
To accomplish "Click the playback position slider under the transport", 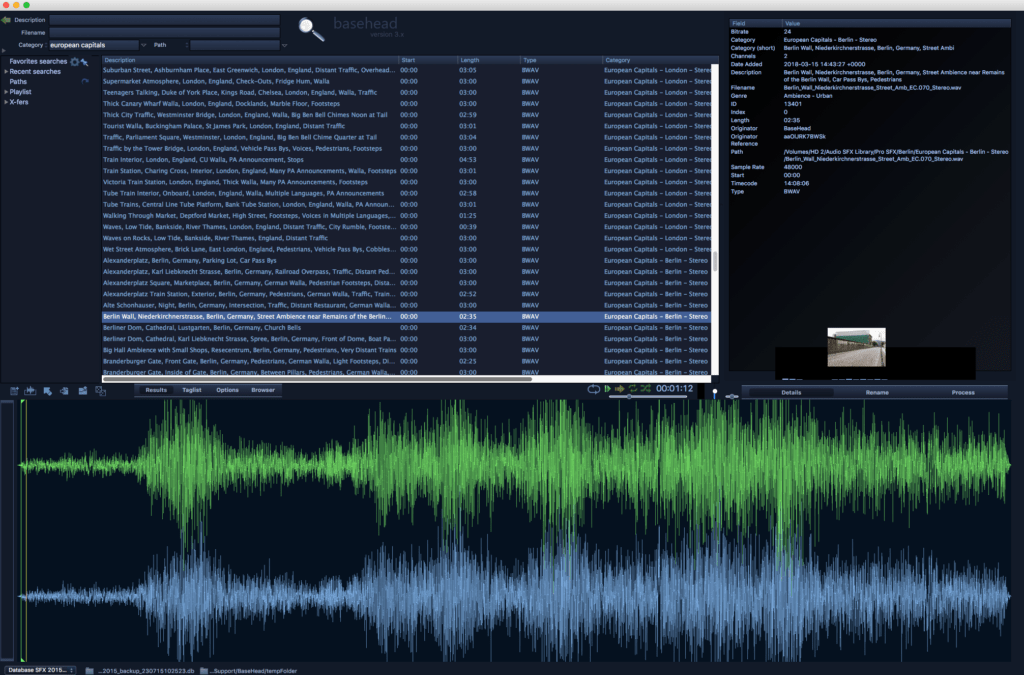I will click(x=628, y=397).
